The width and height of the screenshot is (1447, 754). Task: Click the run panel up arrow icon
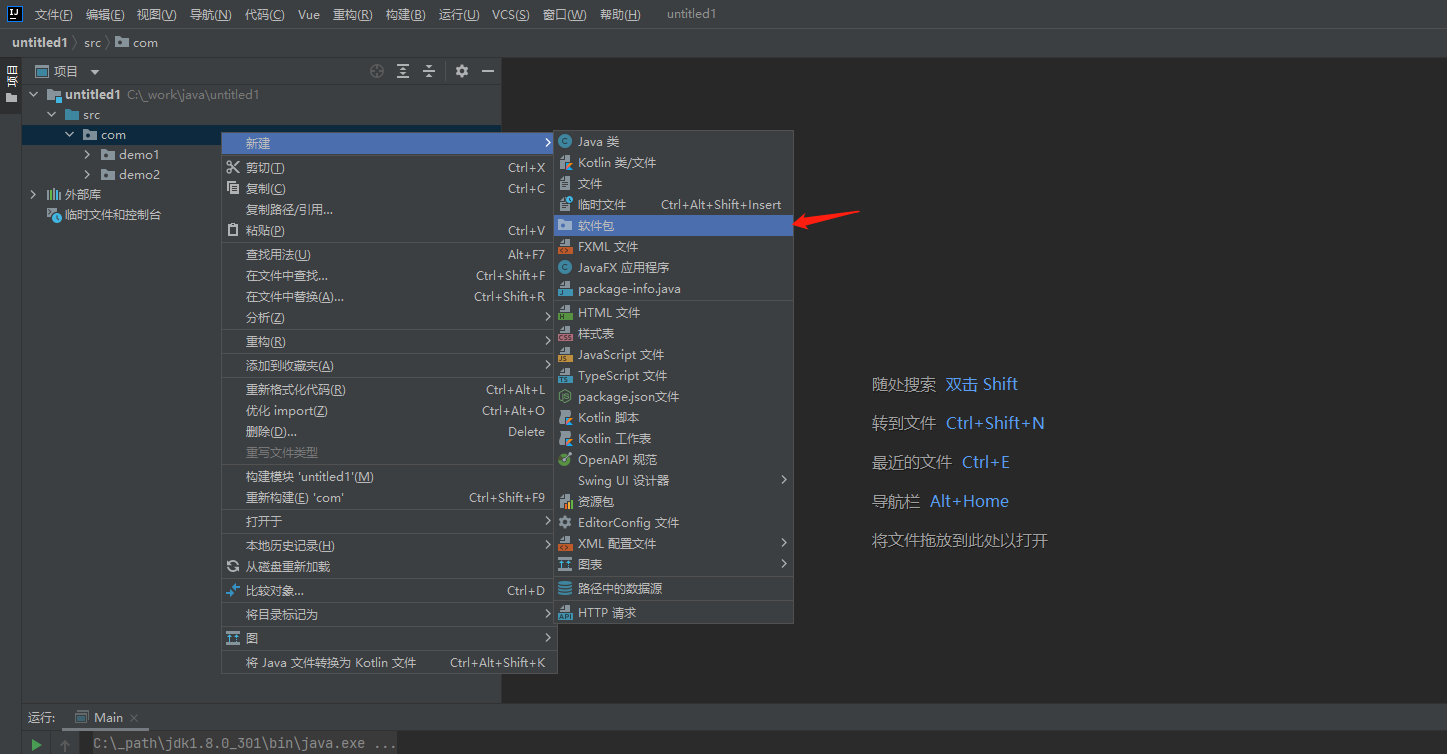pyautogui.click(x=65, y=745)
